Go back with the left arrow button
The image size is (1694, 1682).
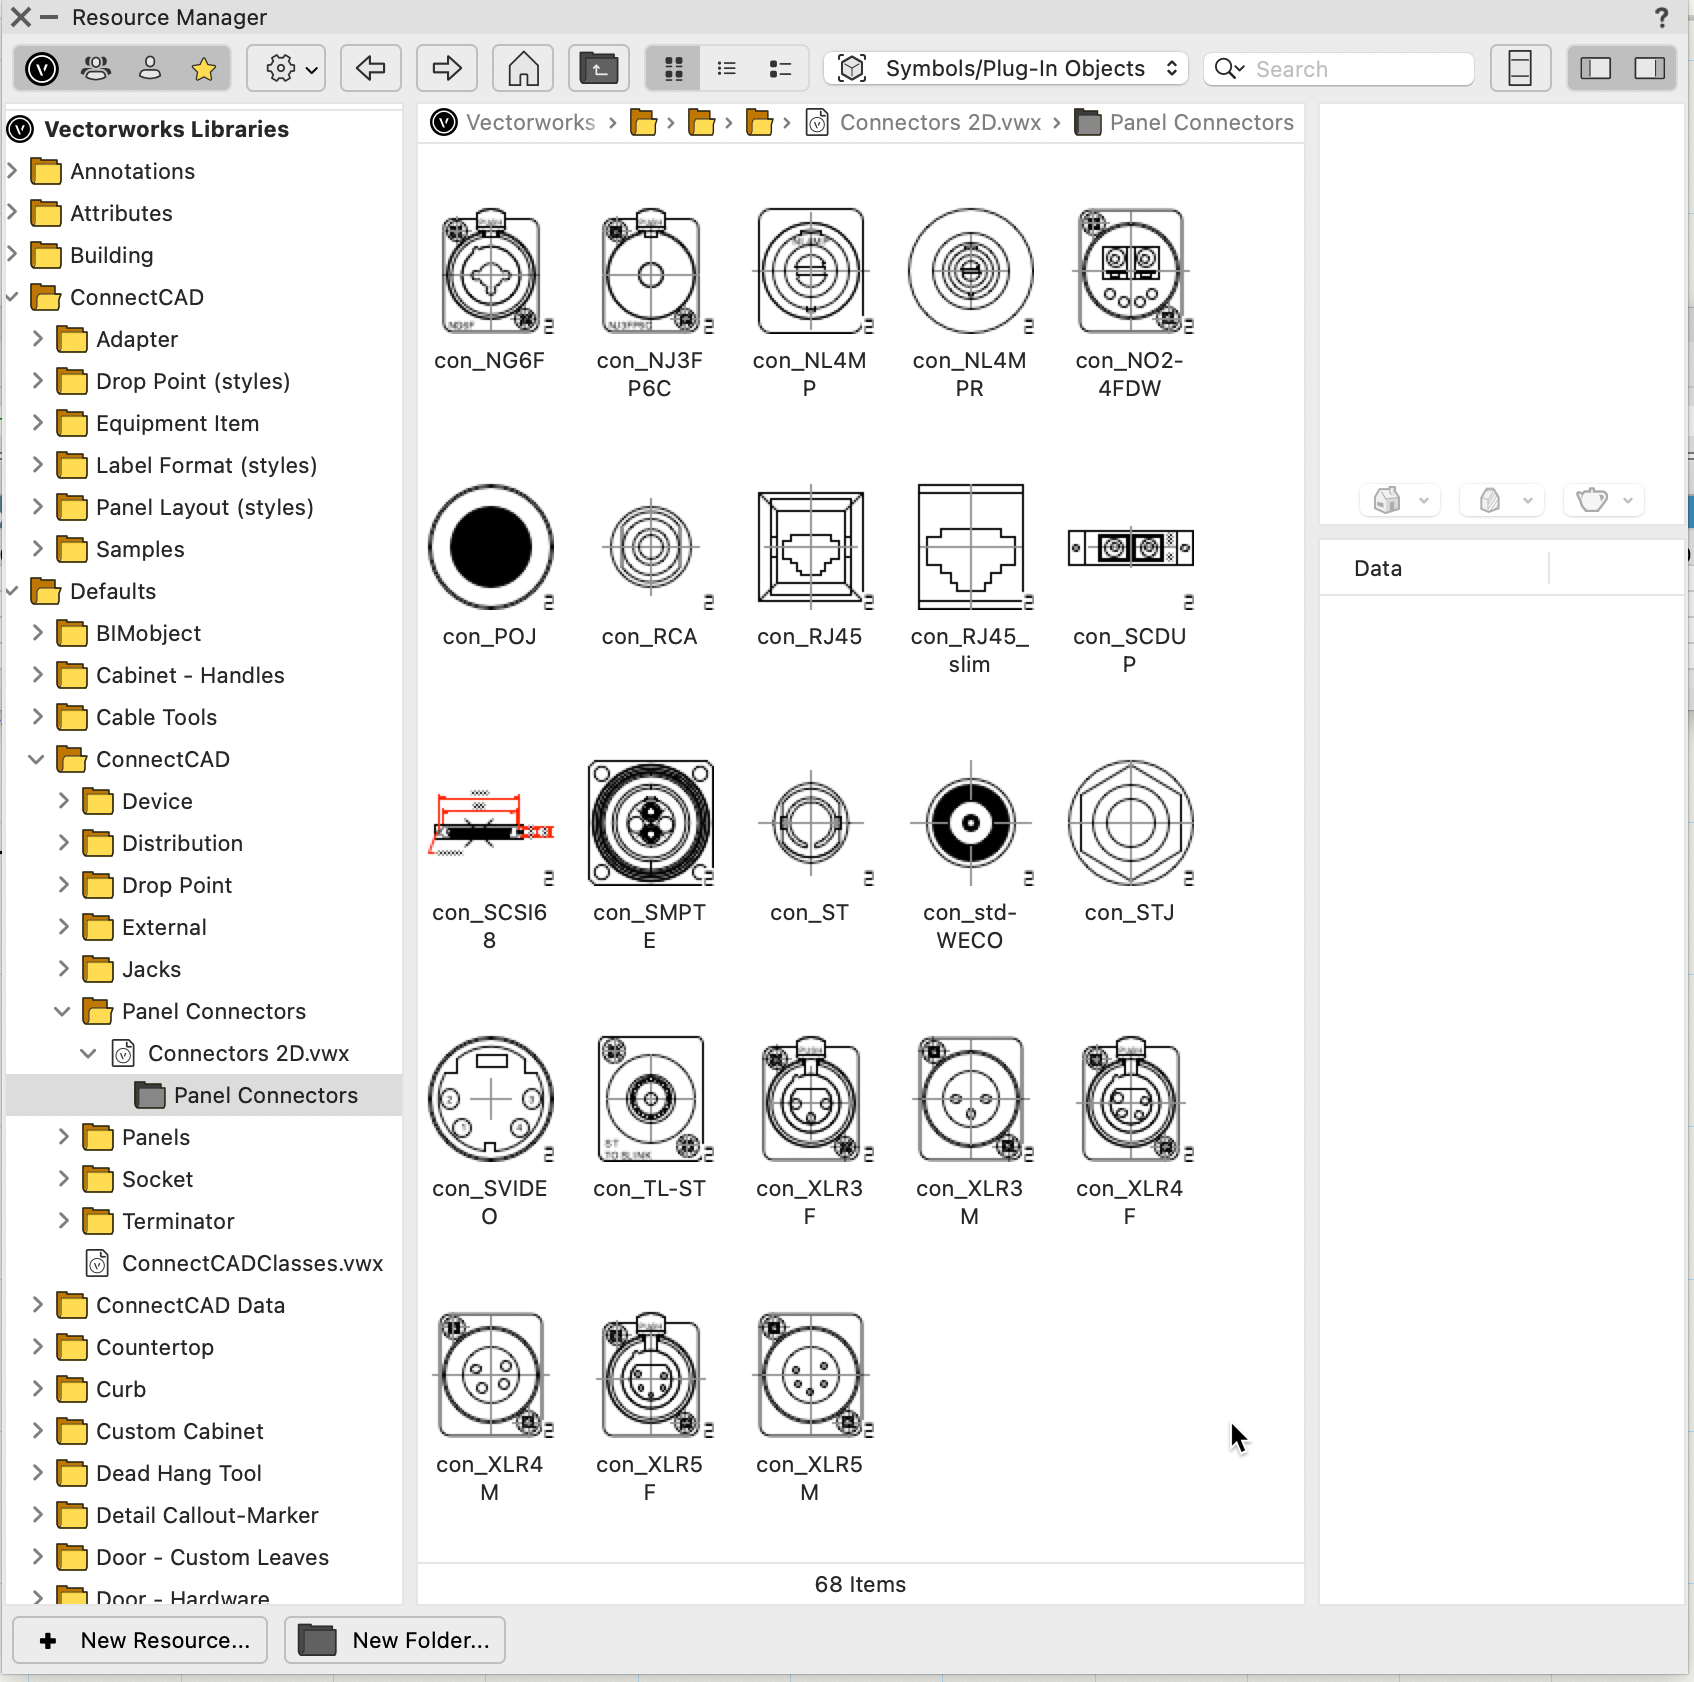click(370, 69)
